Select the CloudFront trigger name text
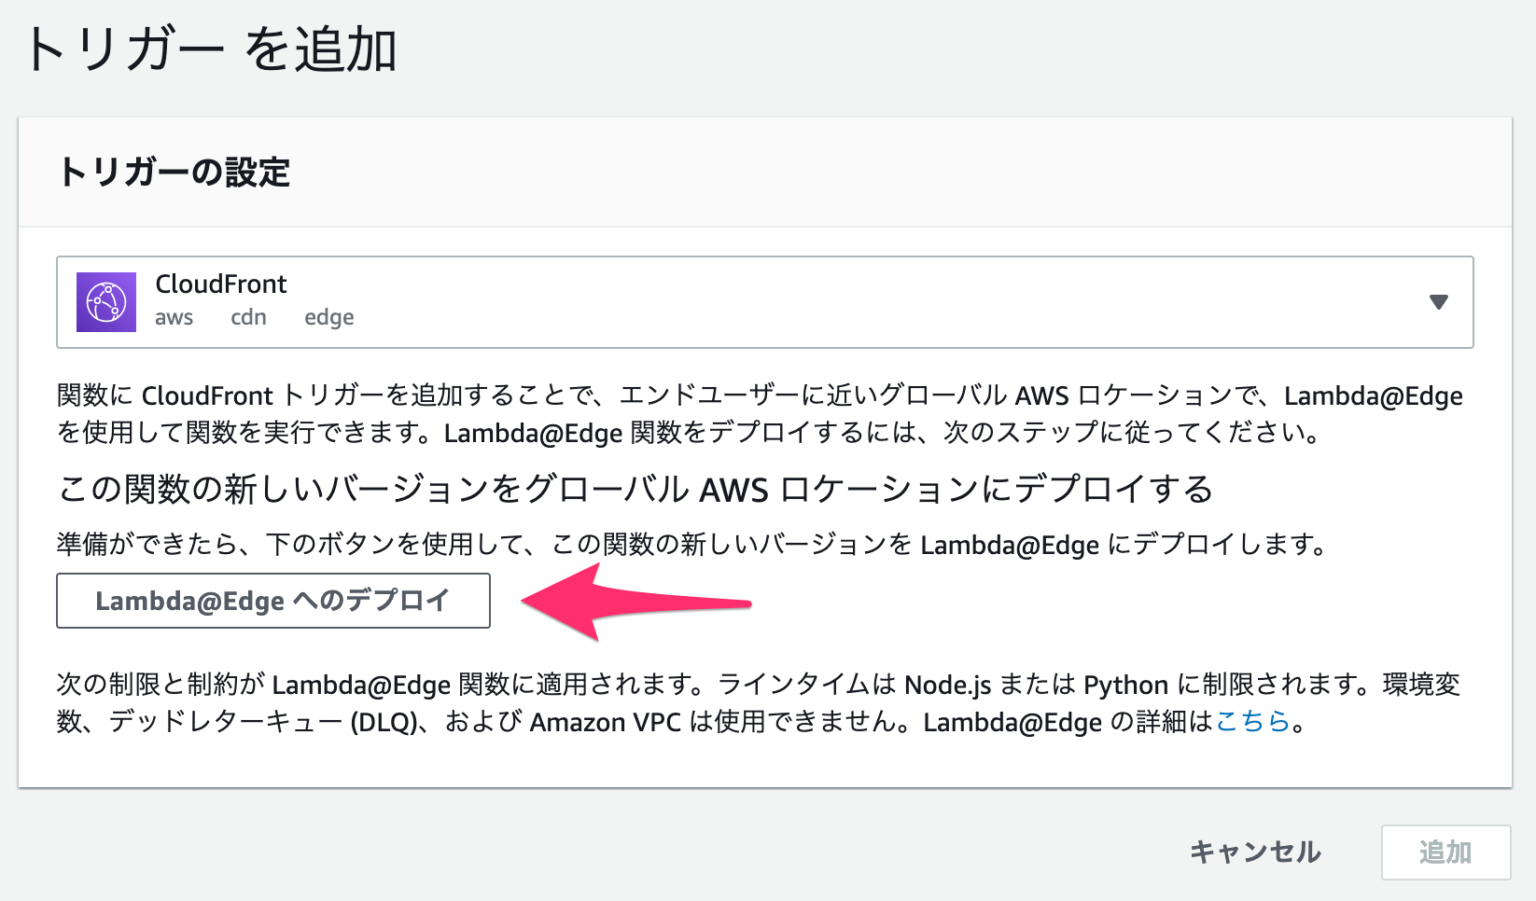 click(221, 284)
